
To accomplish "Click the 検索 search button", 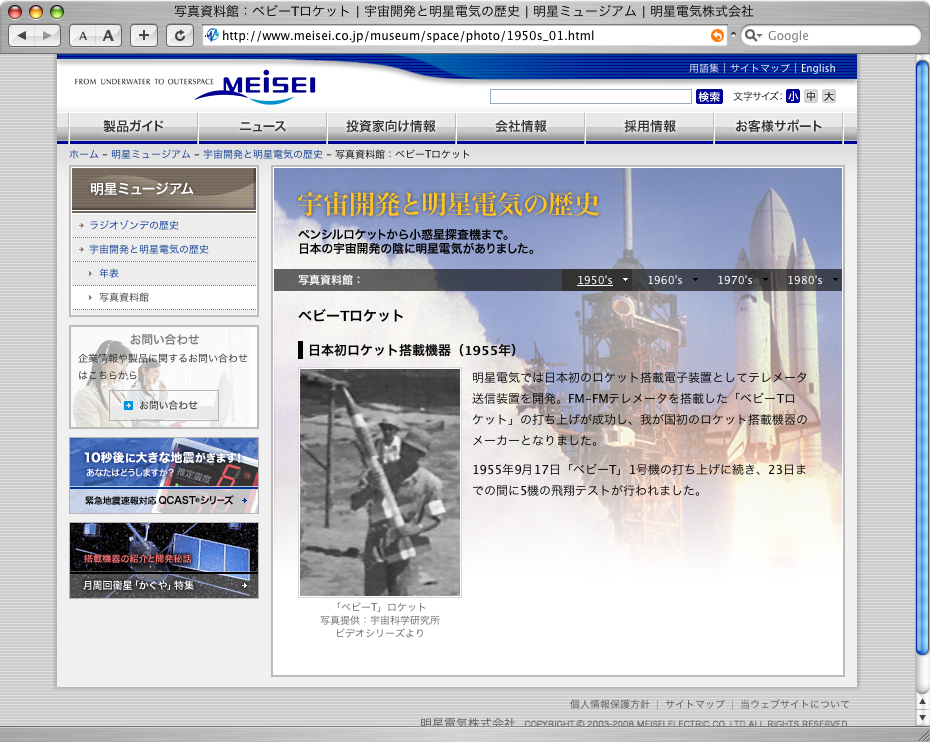I will click(709, 97).
